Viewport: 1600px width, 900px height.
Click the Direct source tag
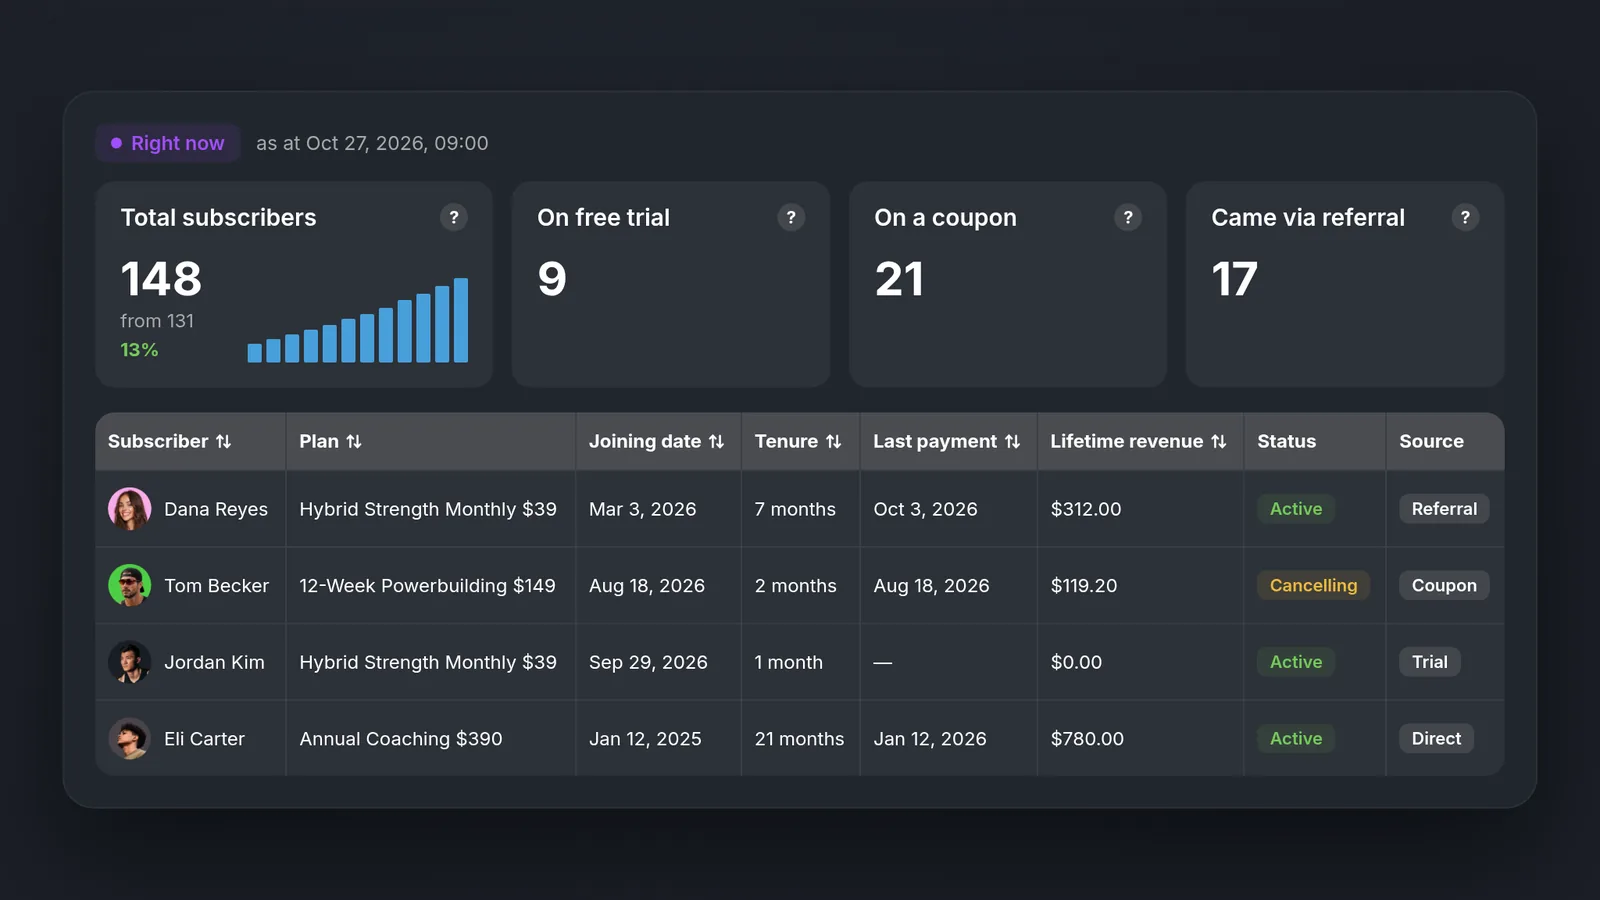(x=1436, y=738)
